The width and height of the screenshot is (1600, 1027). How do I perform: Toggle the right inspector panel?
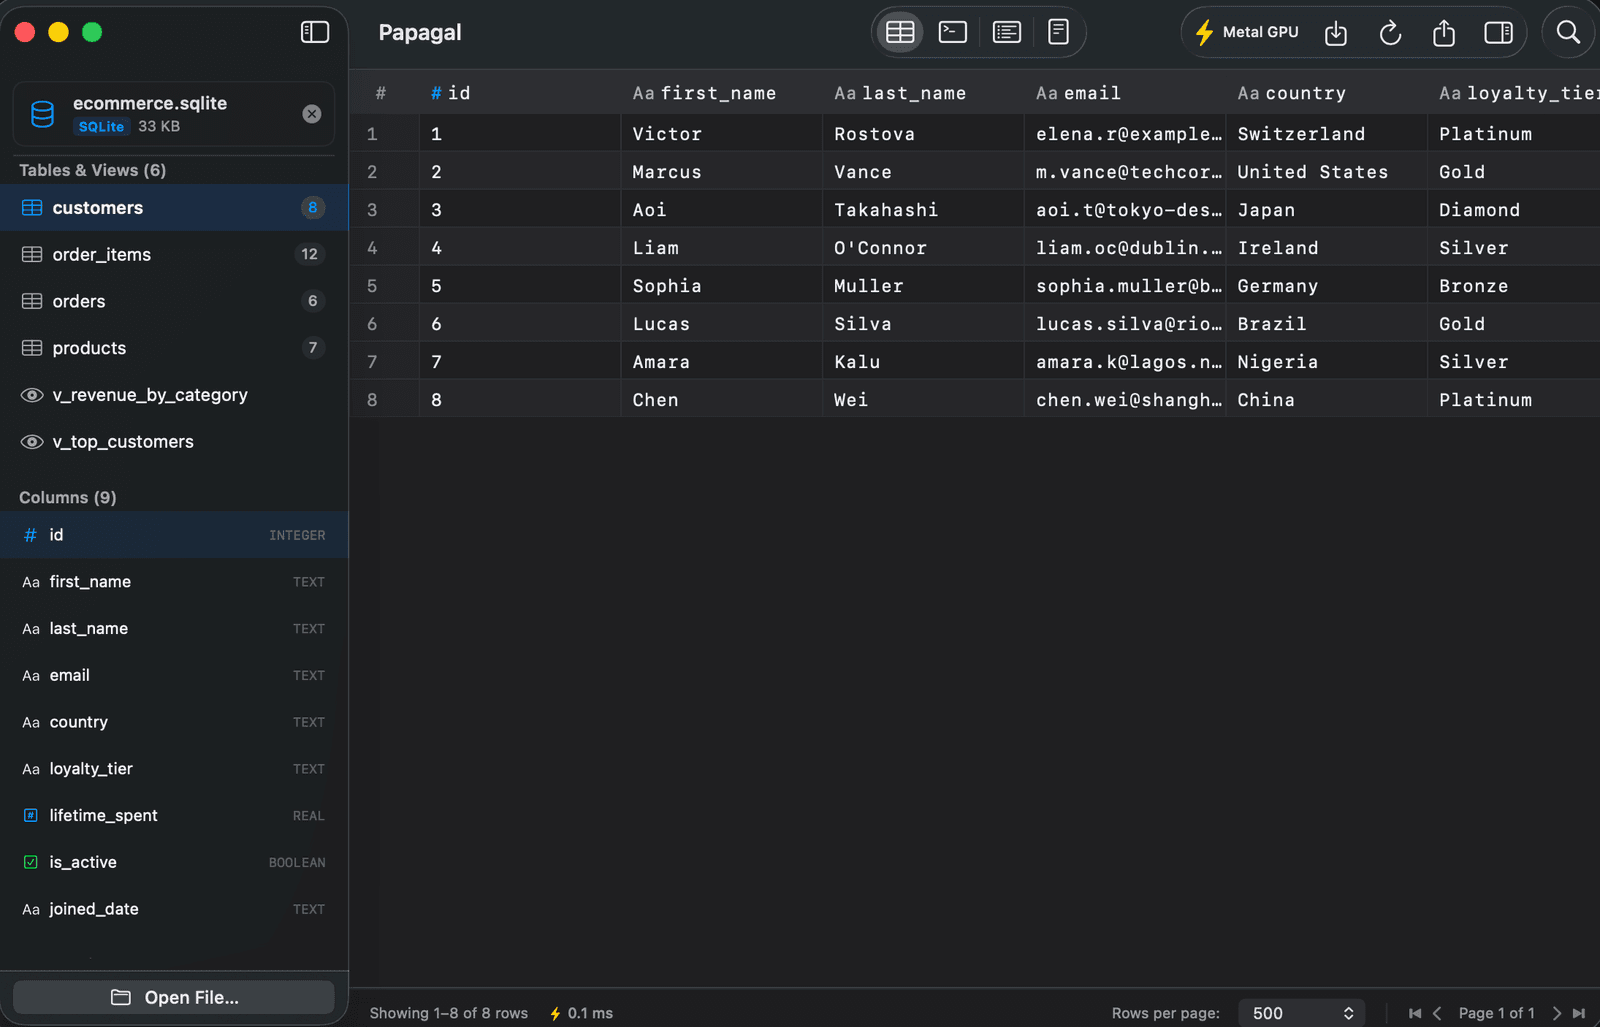(x=1498, y=33)
